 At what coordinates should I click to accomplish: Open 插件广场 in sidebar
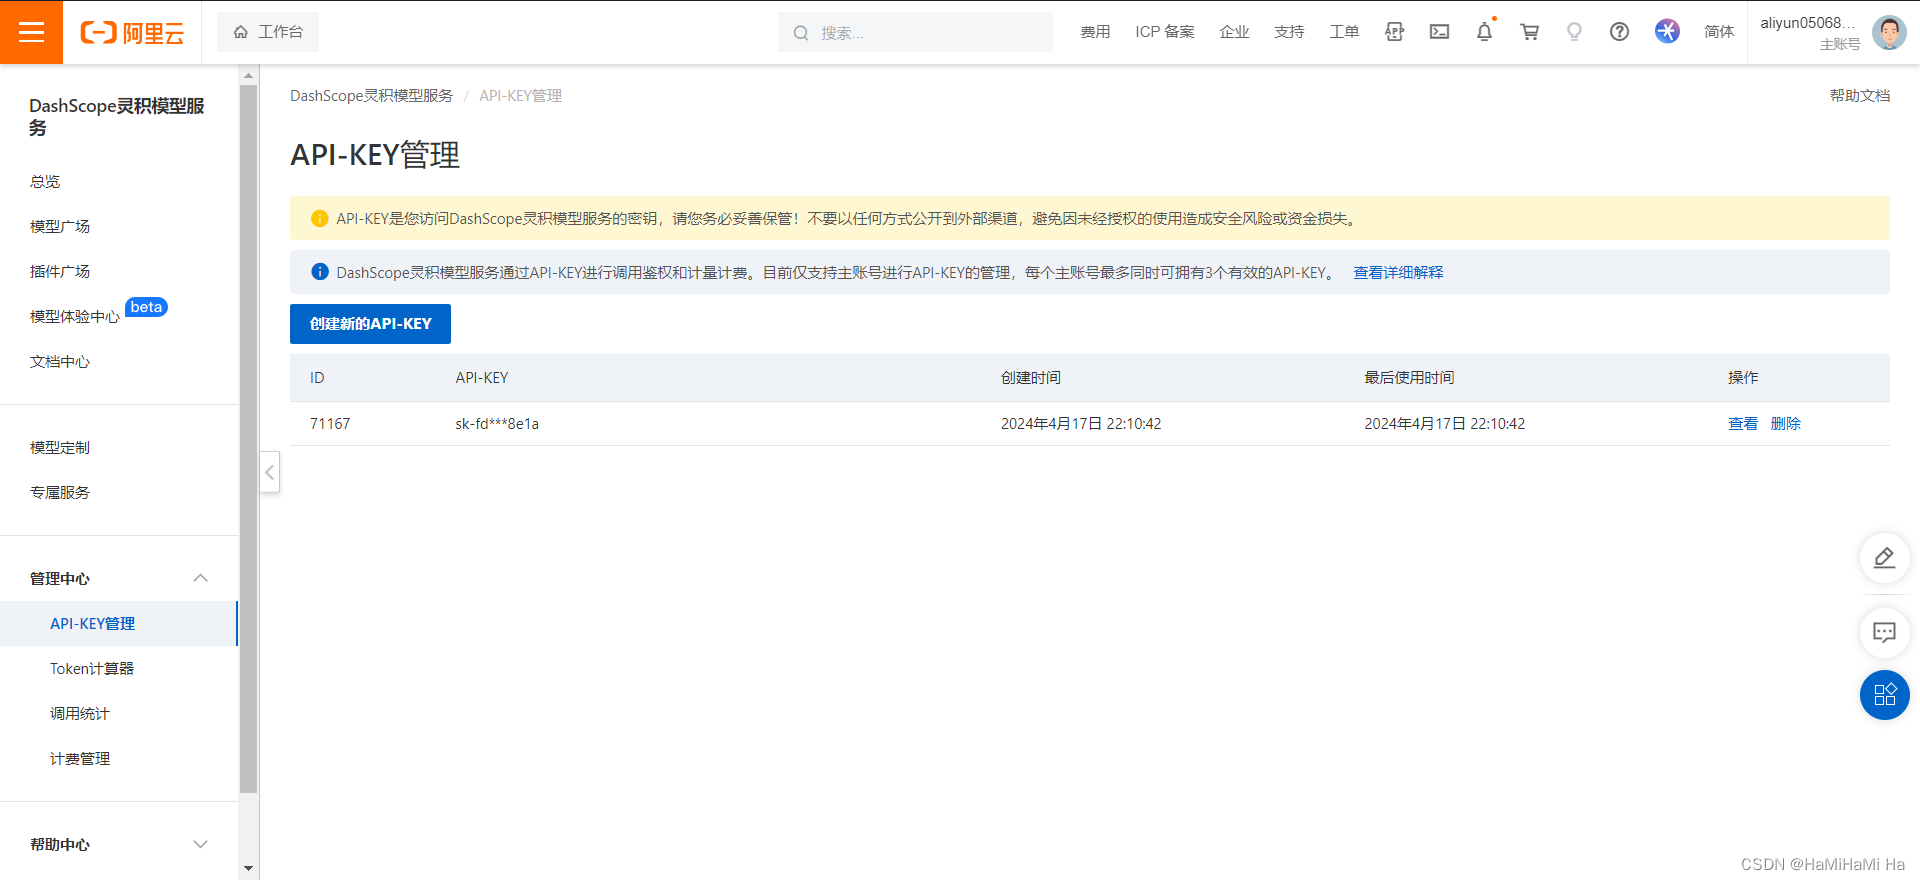pyautogui.click(x=60, y=272)
